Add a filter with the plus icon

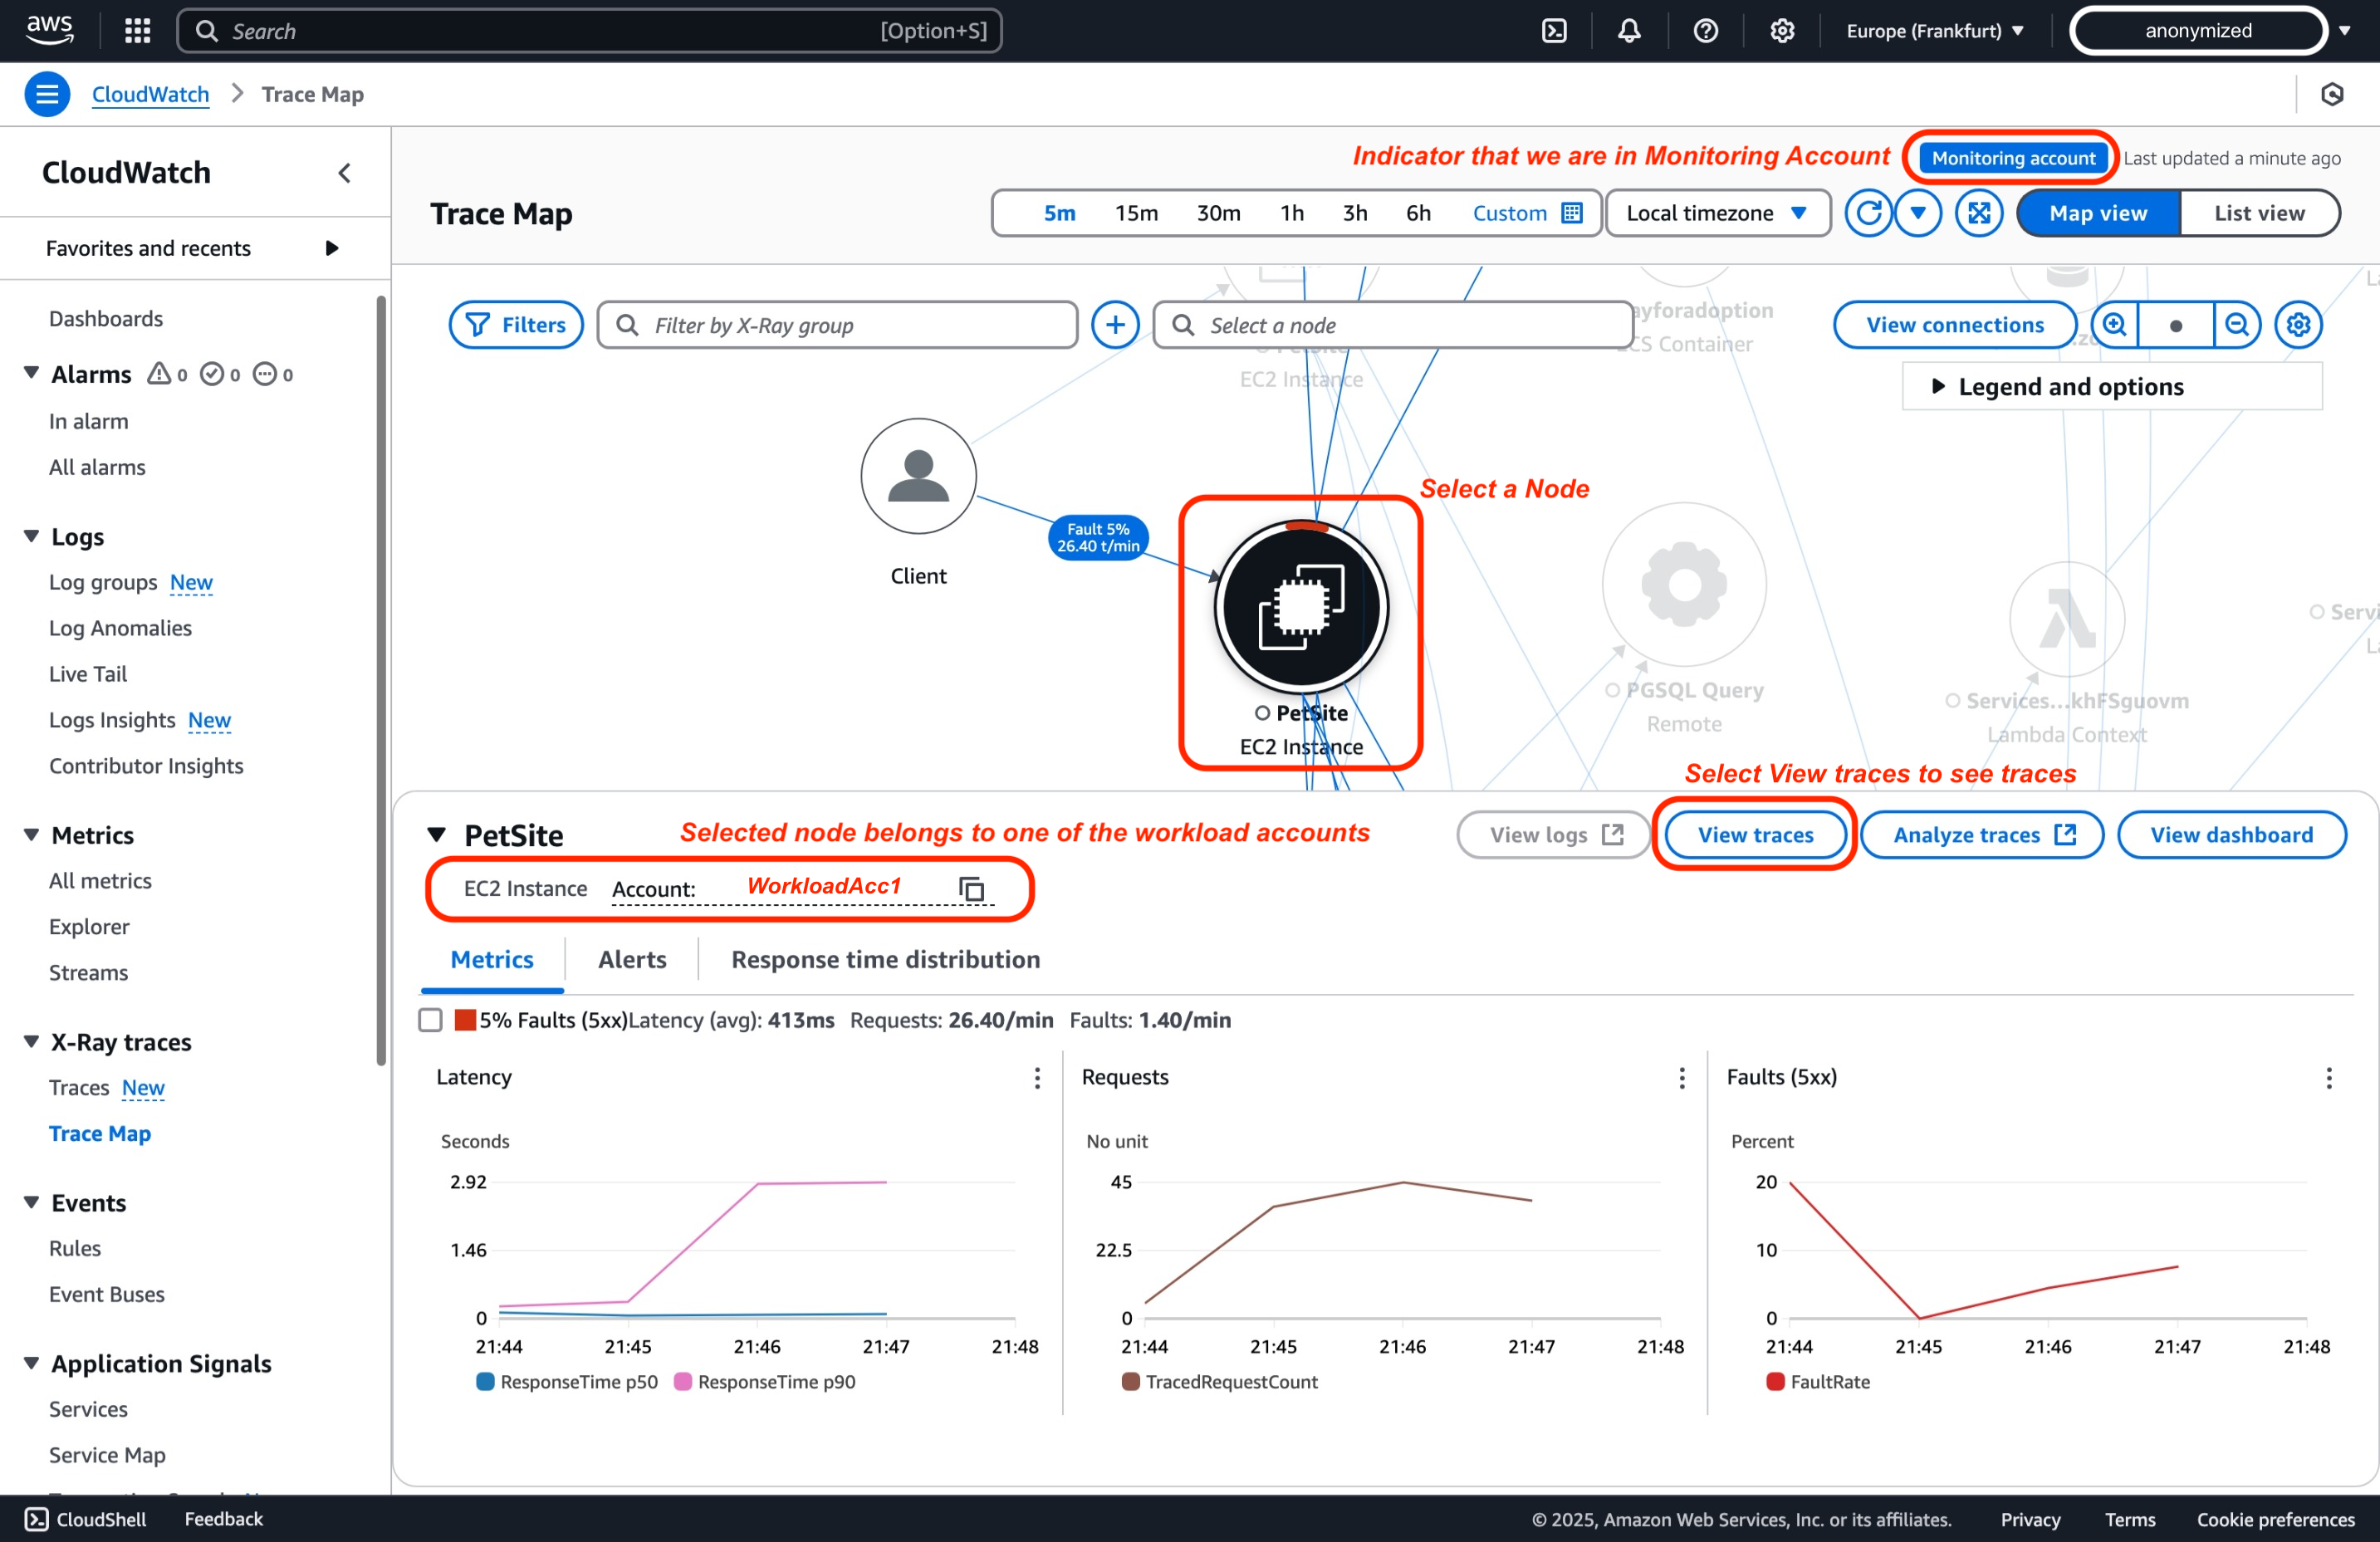point(1115,325)
